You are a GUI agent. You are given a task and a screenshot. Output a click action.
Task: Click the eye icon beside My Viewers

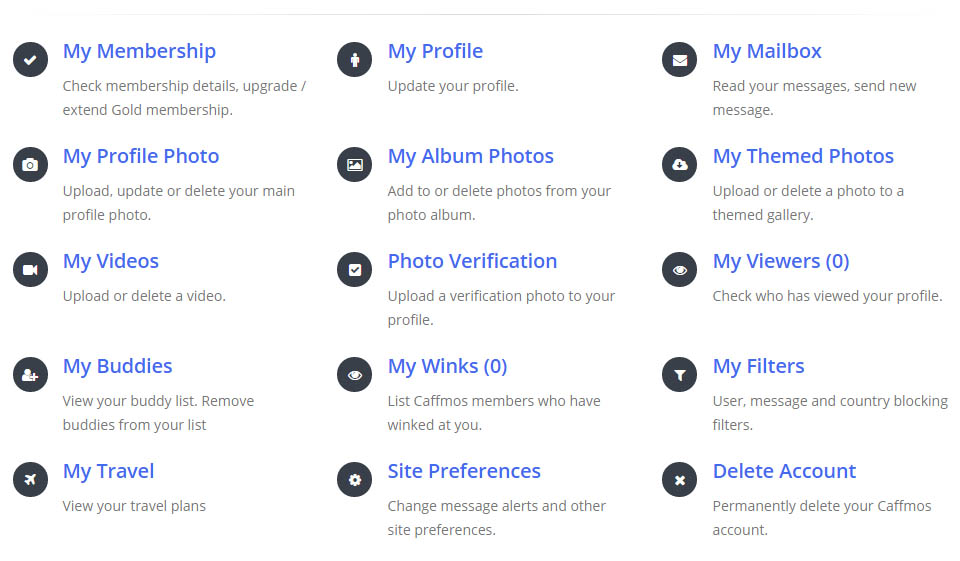click(680, 270)
